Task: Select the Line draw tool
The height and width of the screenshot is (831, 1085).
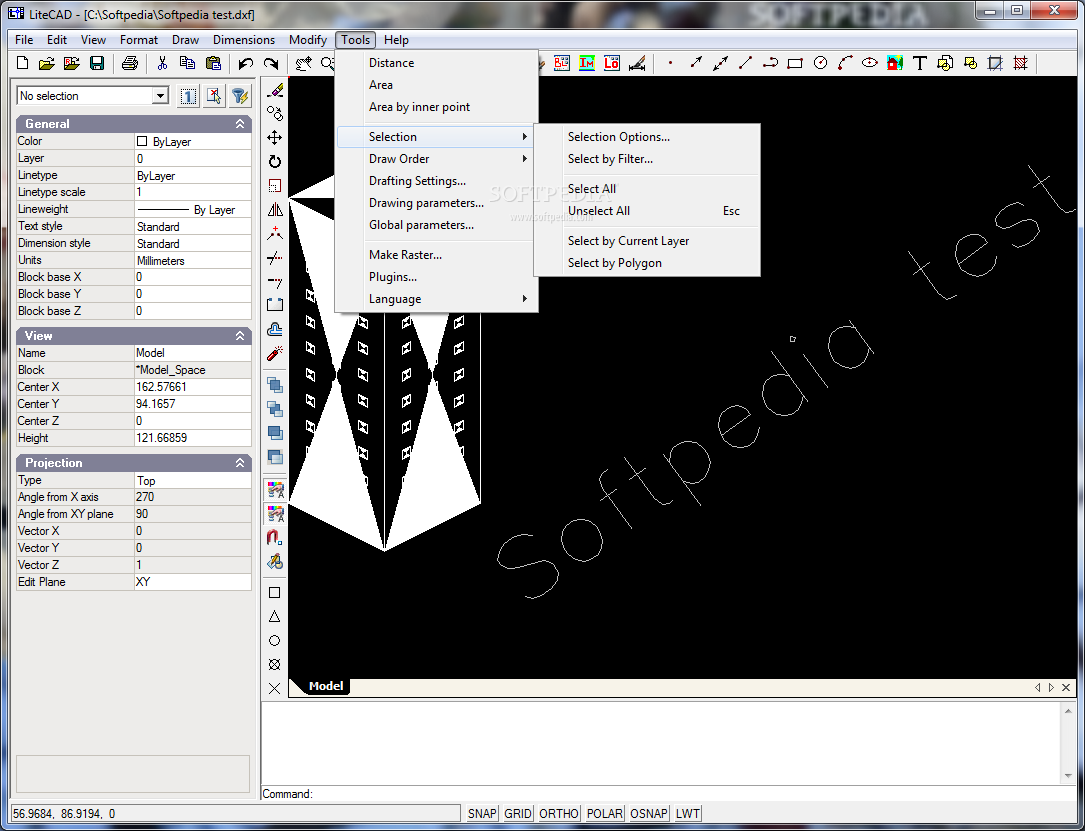Action: point(745,64)
